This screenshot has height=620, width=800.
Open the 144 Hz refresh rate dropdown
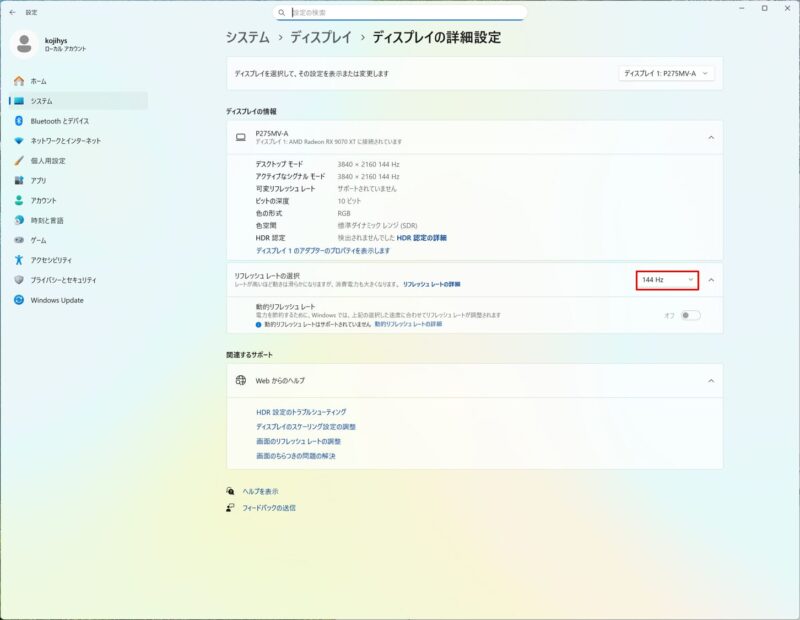click(x=667, y=280)
